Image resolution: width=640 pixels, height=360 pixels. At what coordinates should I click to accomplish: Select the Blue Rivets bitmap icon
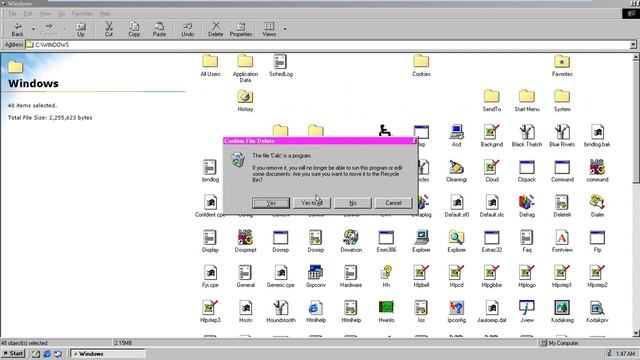pyautogui.click(x=562, y=136)
